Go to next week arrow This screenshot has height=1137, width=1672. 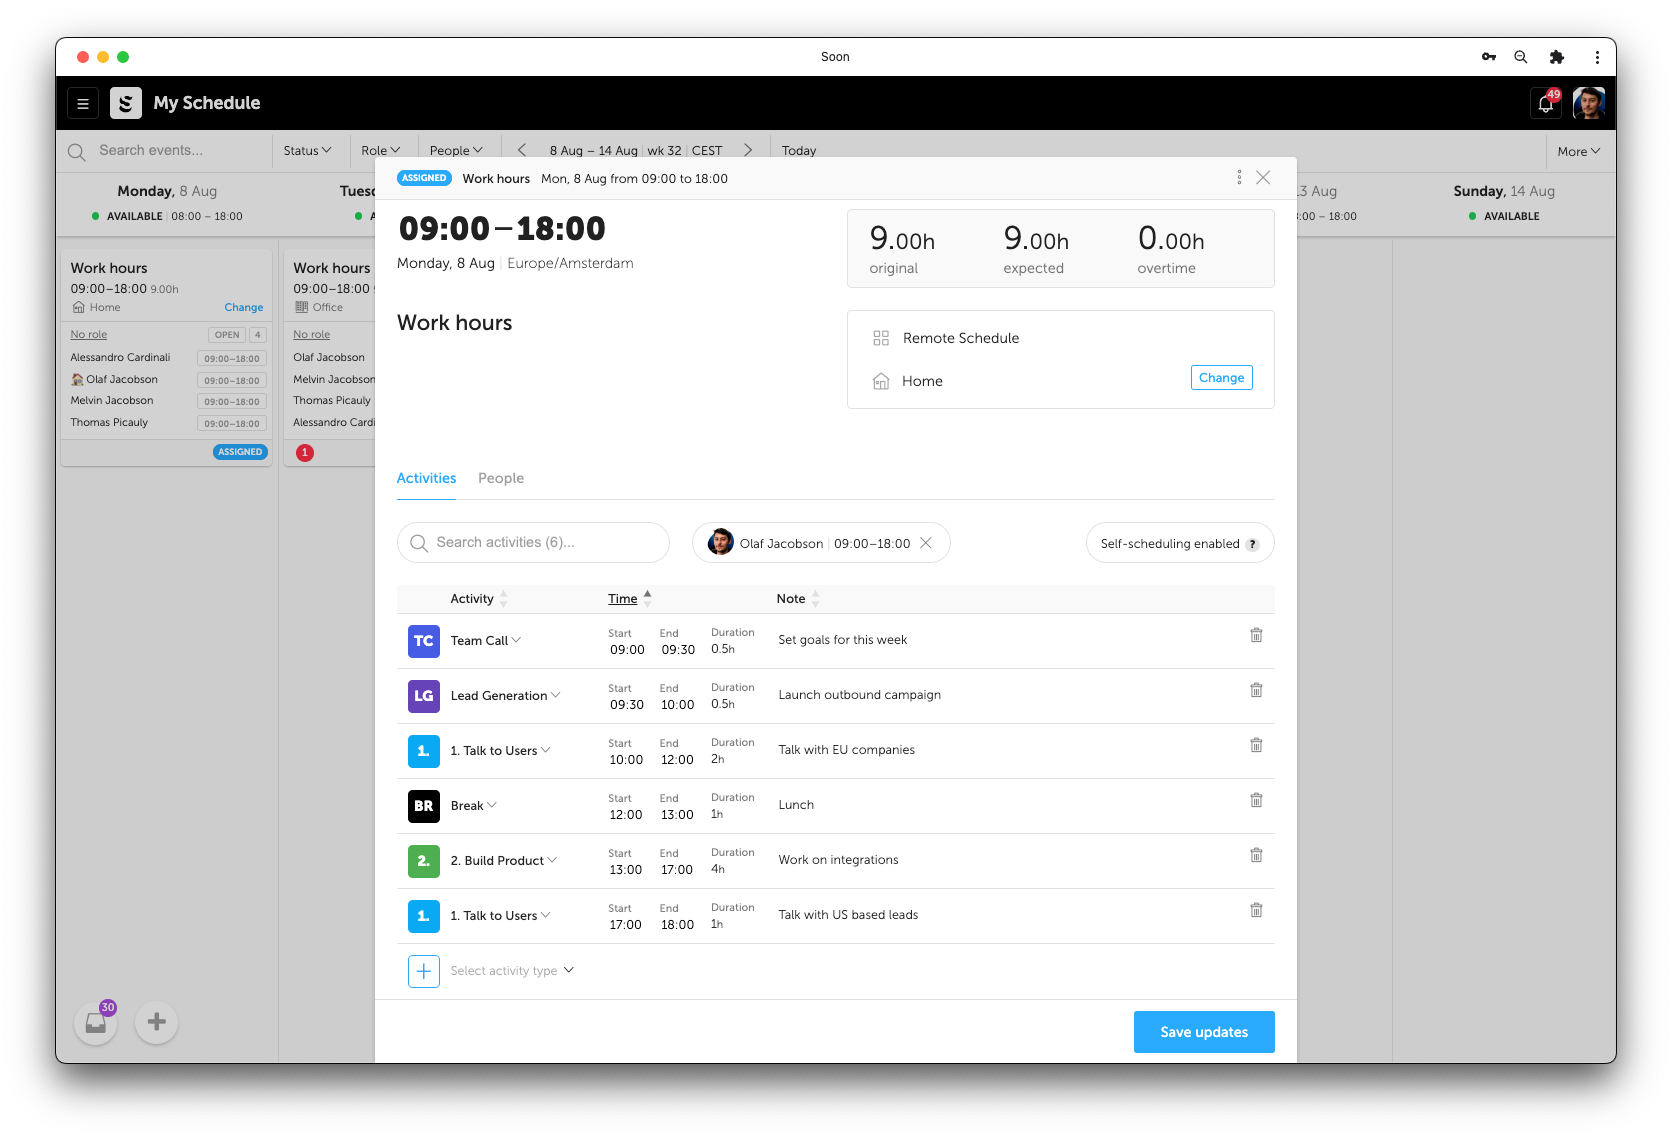748,150
